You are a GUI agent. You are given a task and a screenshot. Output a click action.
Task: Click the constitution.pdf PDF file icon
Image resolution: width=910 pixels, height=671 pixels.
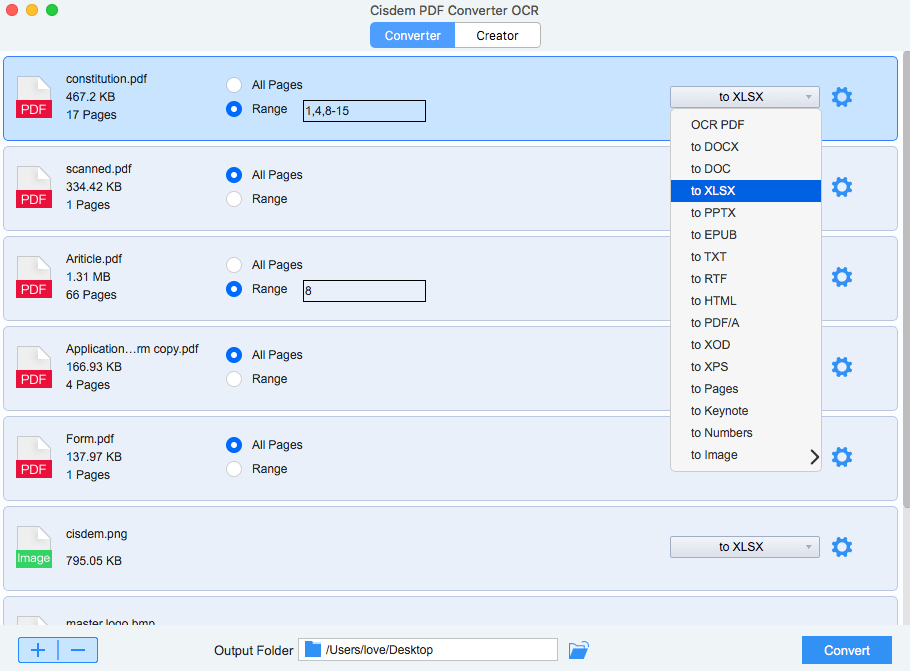(x=34, y=98)
